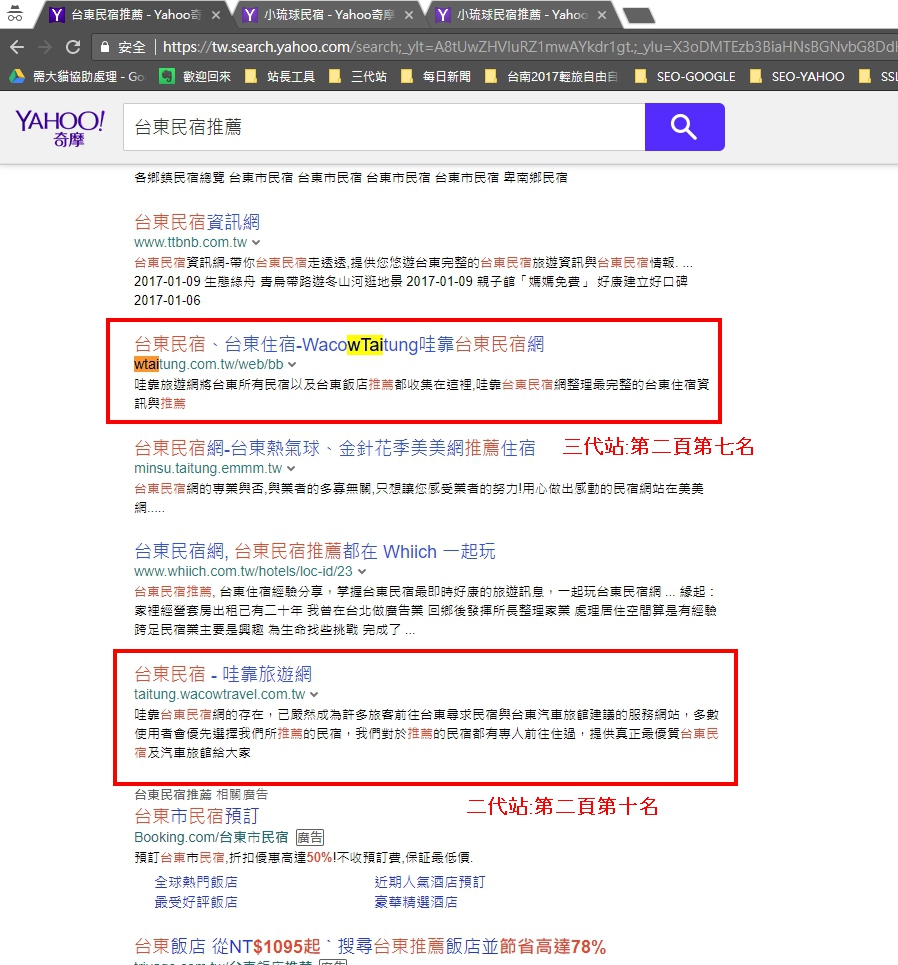Image resolution: width=898 pixels, height=965 pixels.
Task: Click the 卑南鄉民宿 link in the top row
Action: 535,178
